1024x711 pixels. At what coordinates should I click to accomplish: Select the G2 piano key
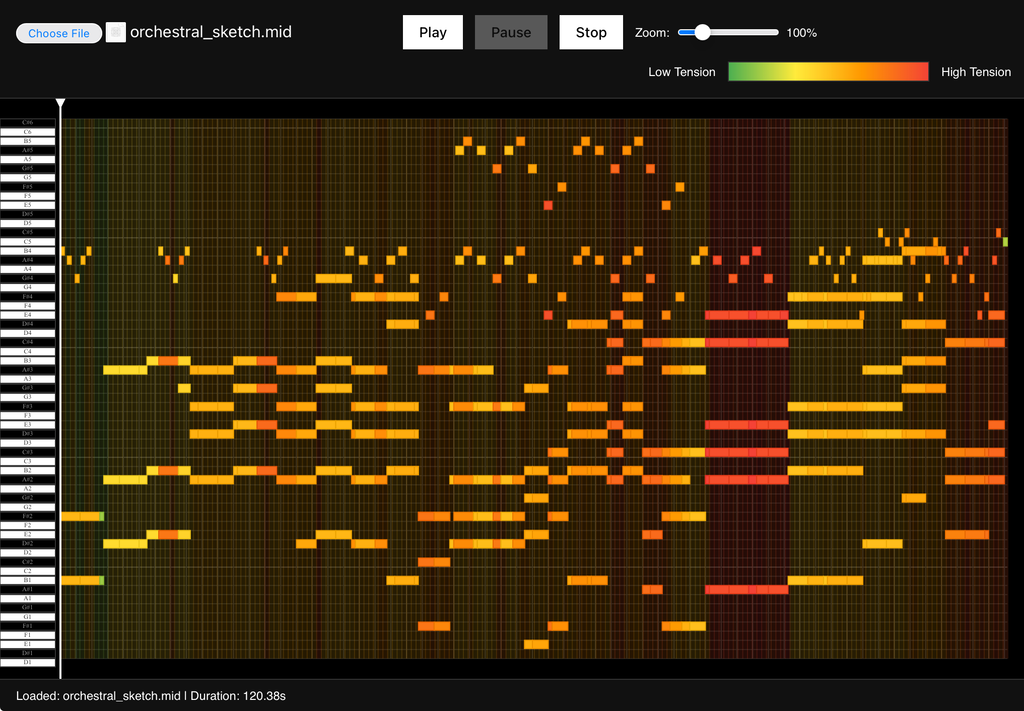[27, 507]
